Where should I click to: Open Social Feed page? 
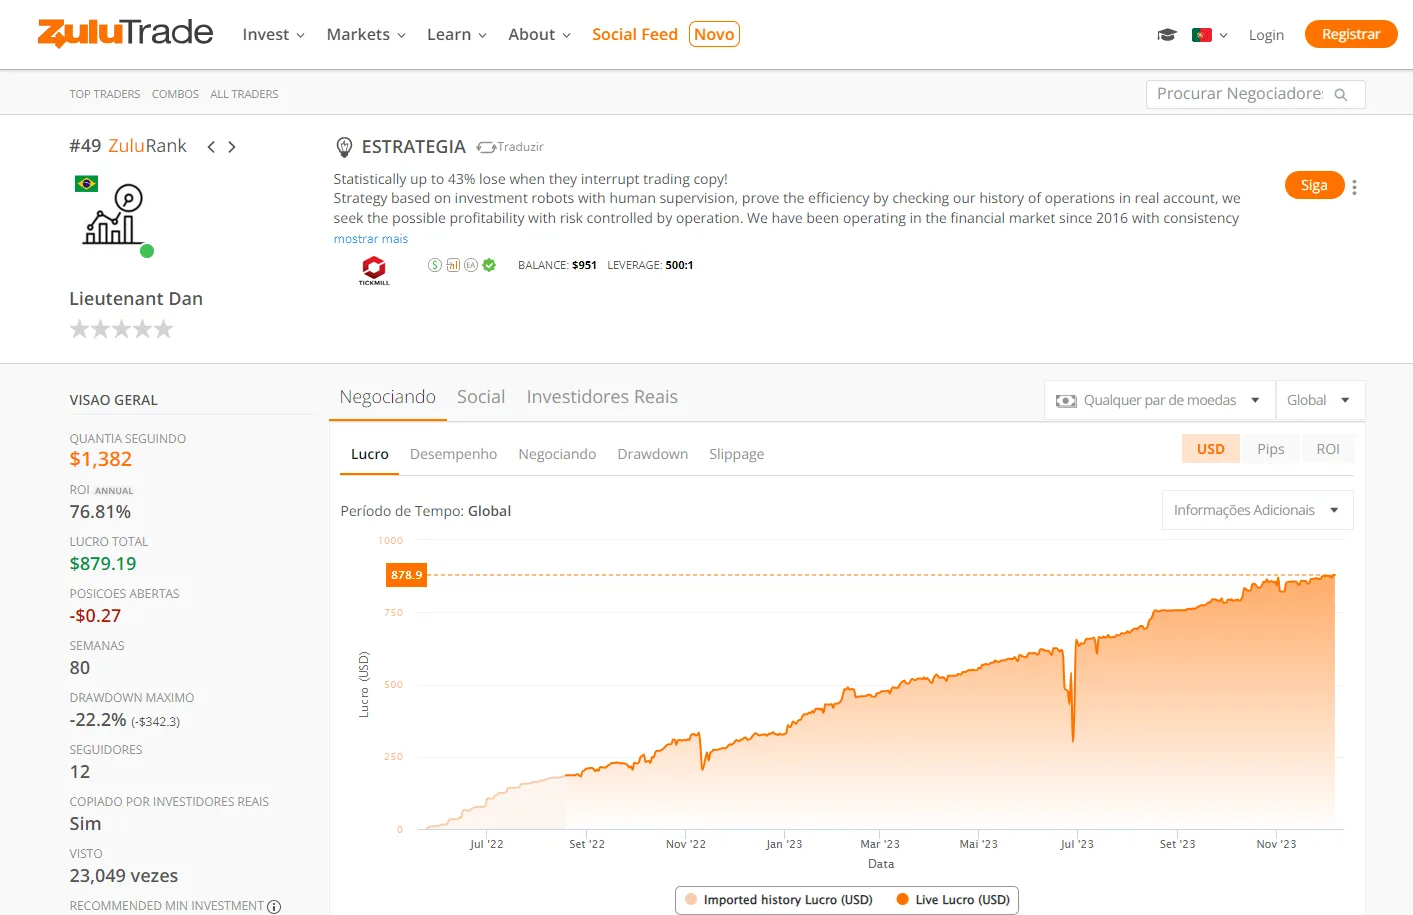tap(635, 35)
